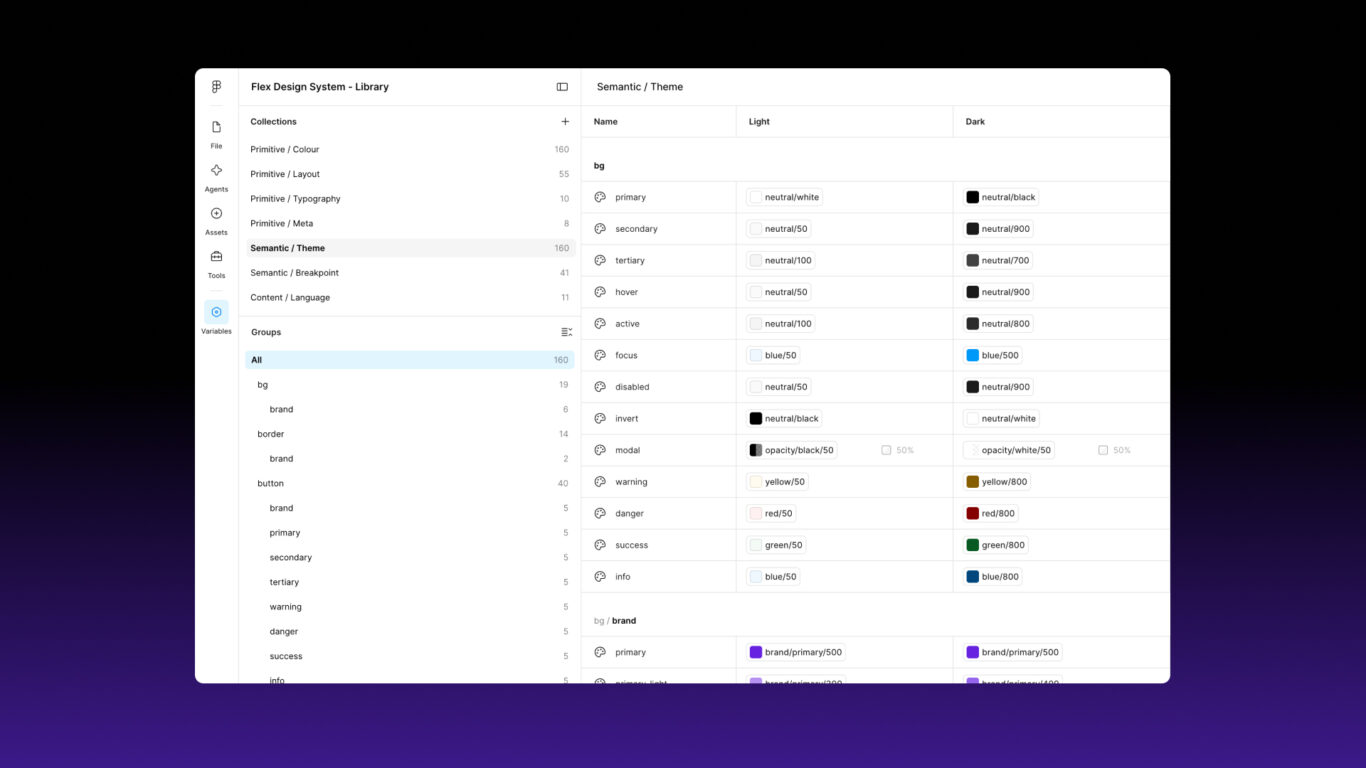Click the palette icon in the info row
Image resolution: width=1366 pixels, height=768 pixels.
pyautogui.click(x=600, y=576)
